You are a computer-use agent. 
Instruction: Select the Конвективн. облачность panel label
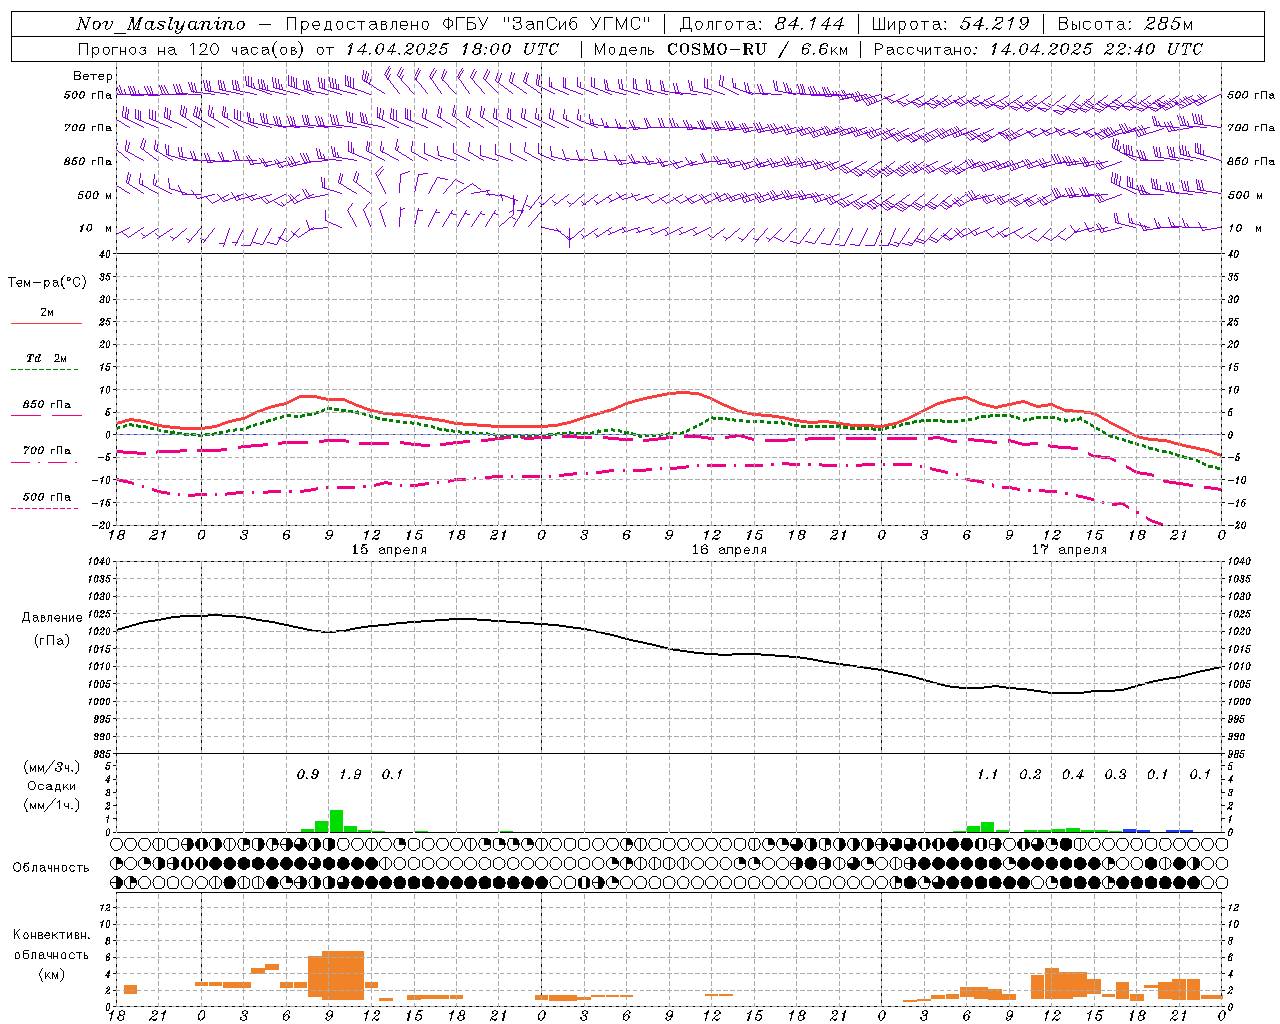click(x=51, y=954)
